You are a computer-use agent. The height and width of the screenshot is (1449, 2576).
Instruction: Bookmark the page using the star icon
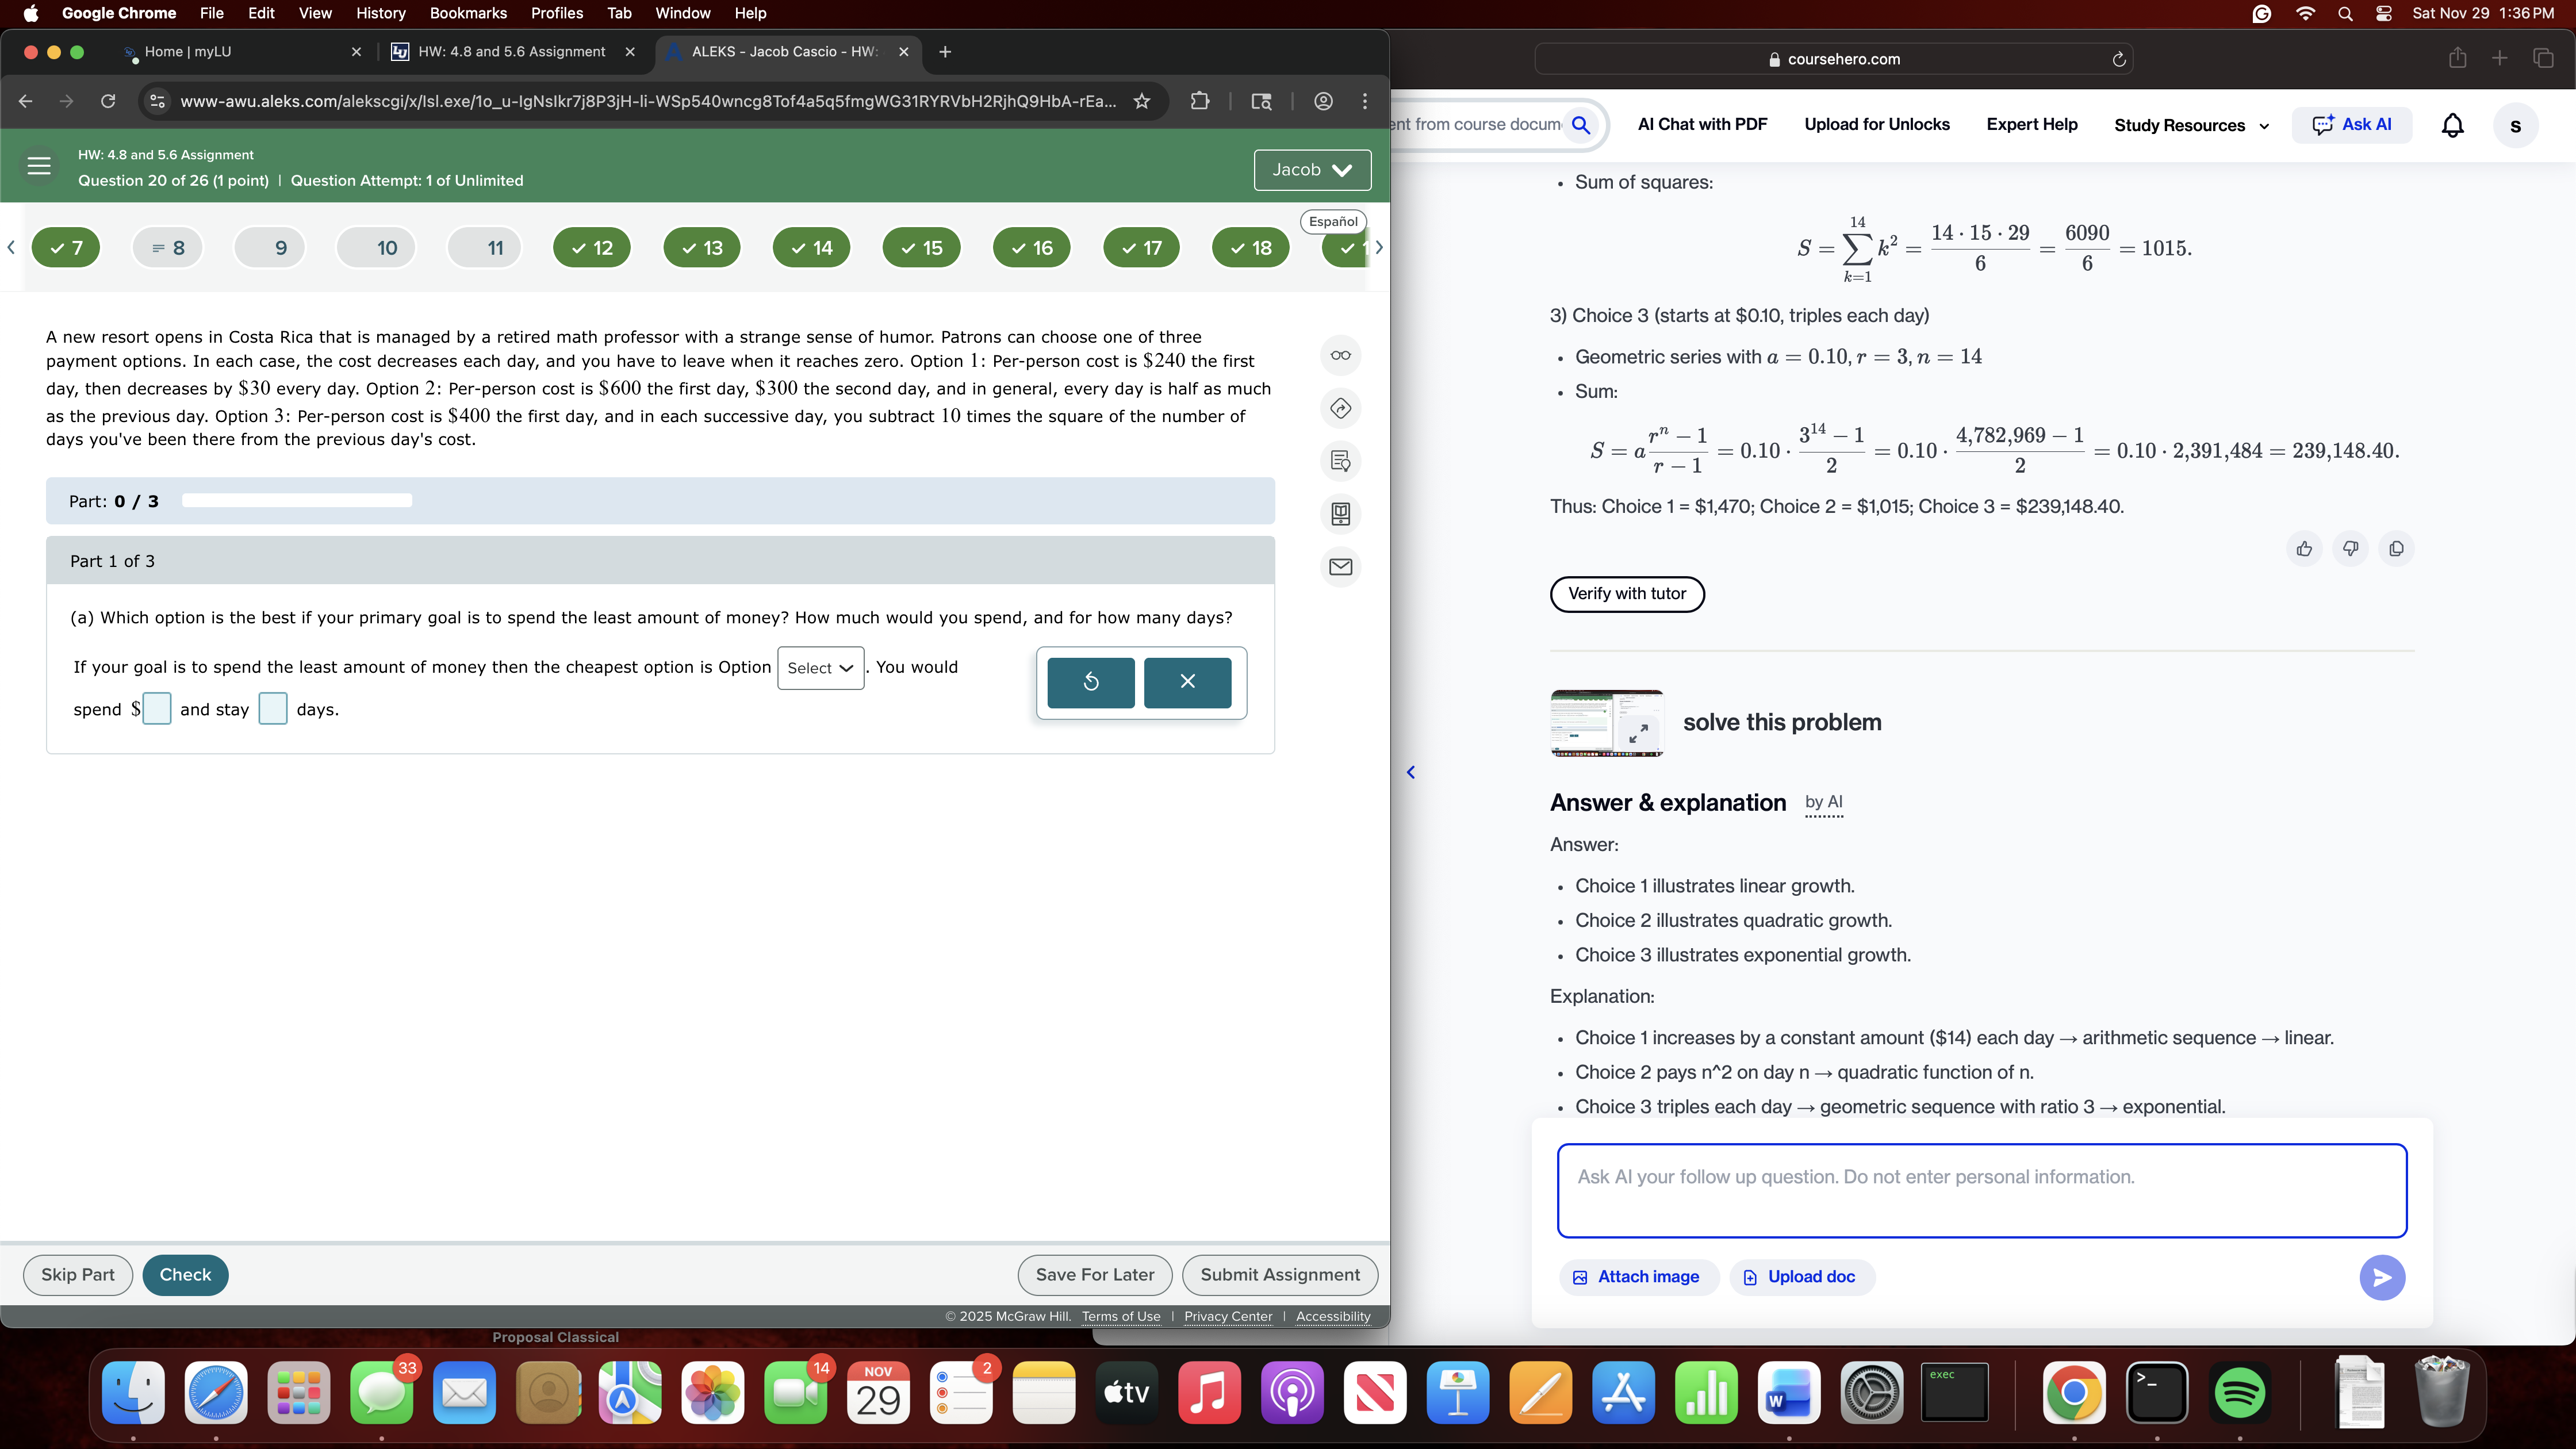point(1141,101)
